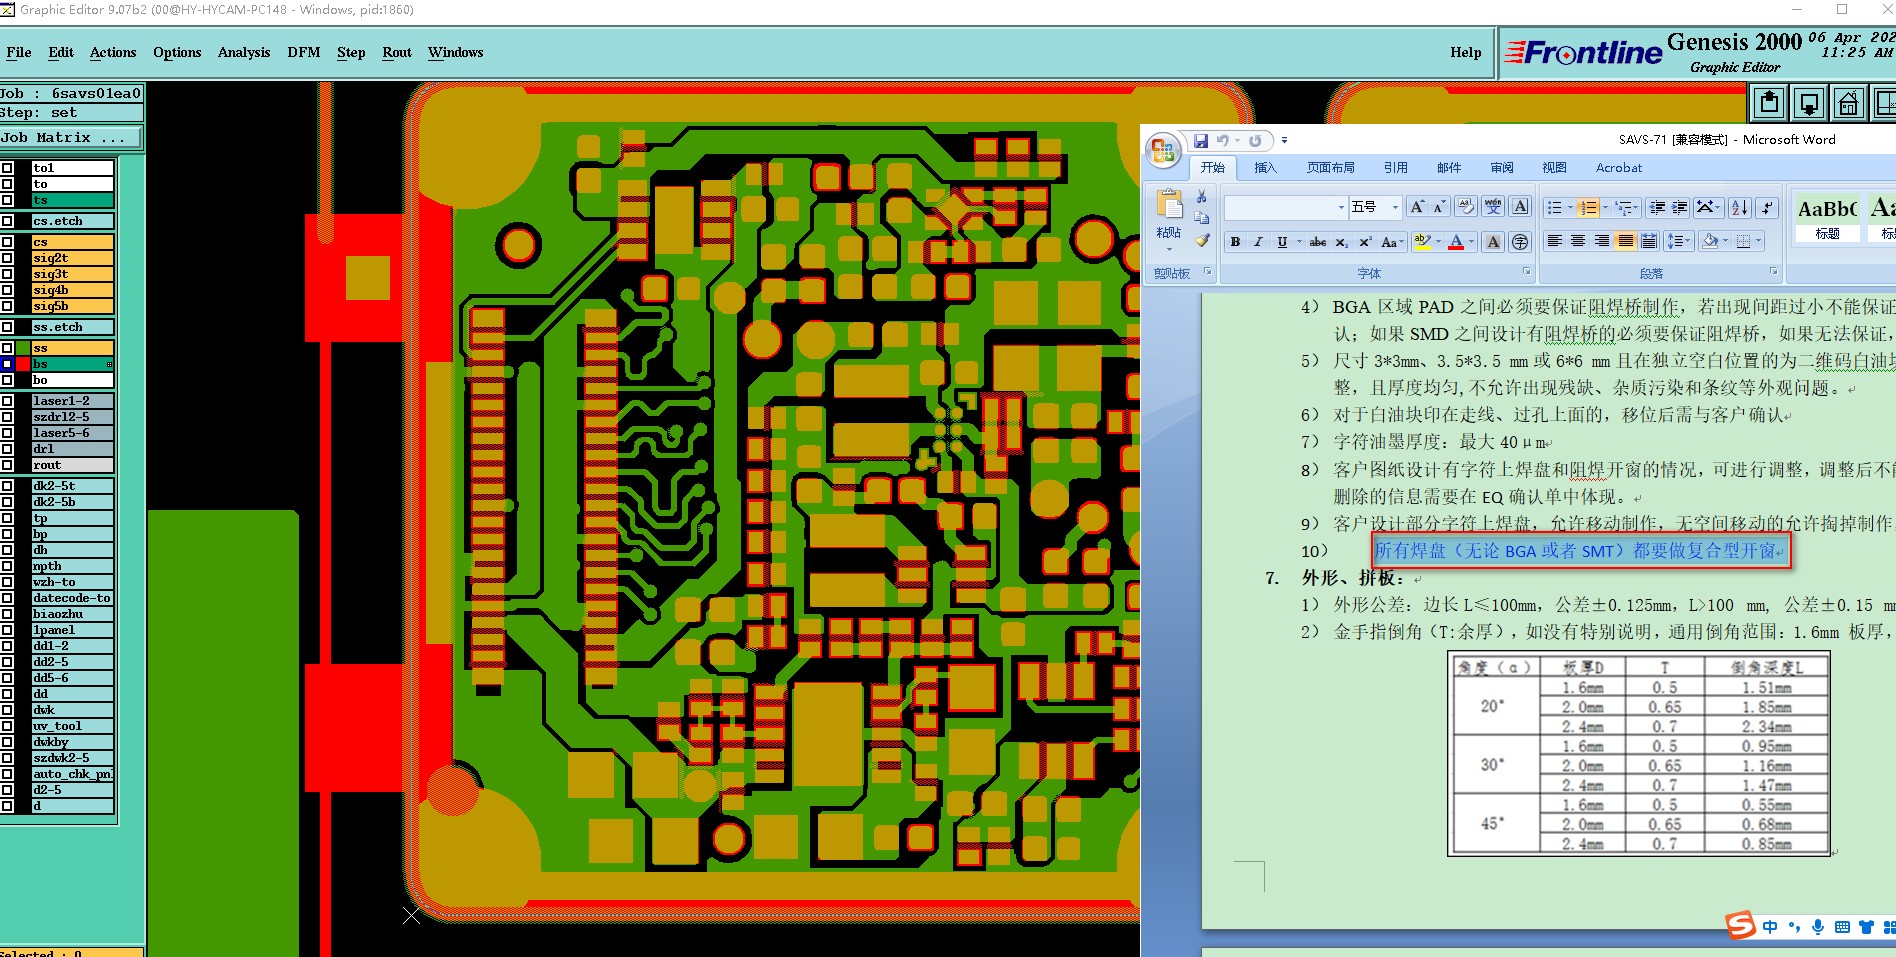Click Sogou input method S icon
Image resolution: width=1896 pixels, height=957 pixels.
1740,925
